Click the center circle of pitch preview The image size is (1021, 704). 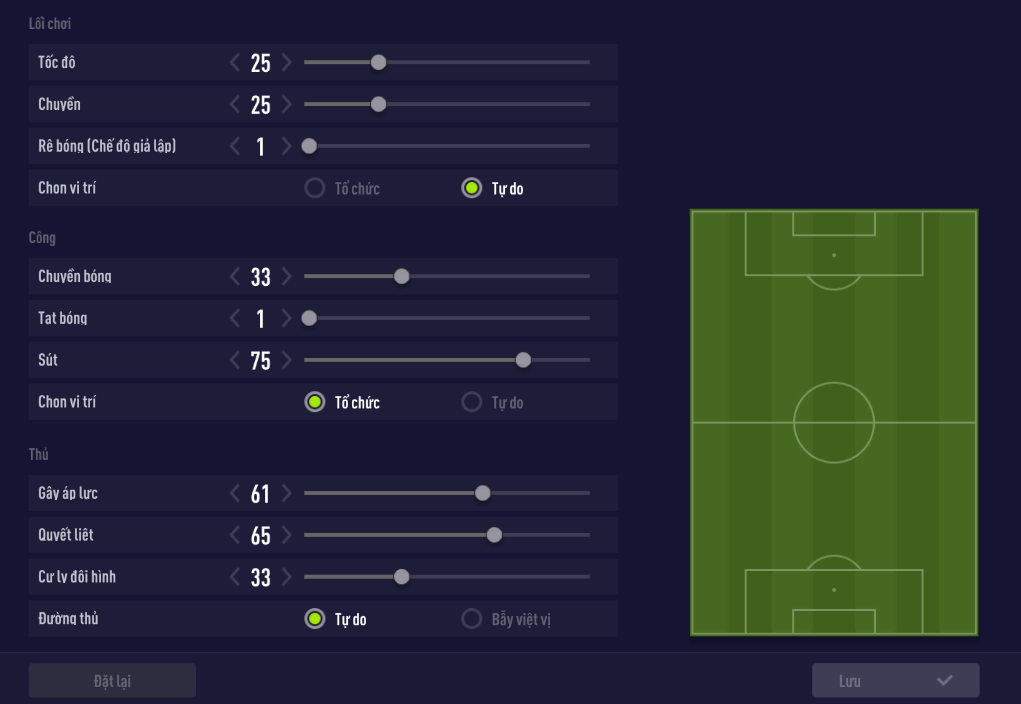834,422
